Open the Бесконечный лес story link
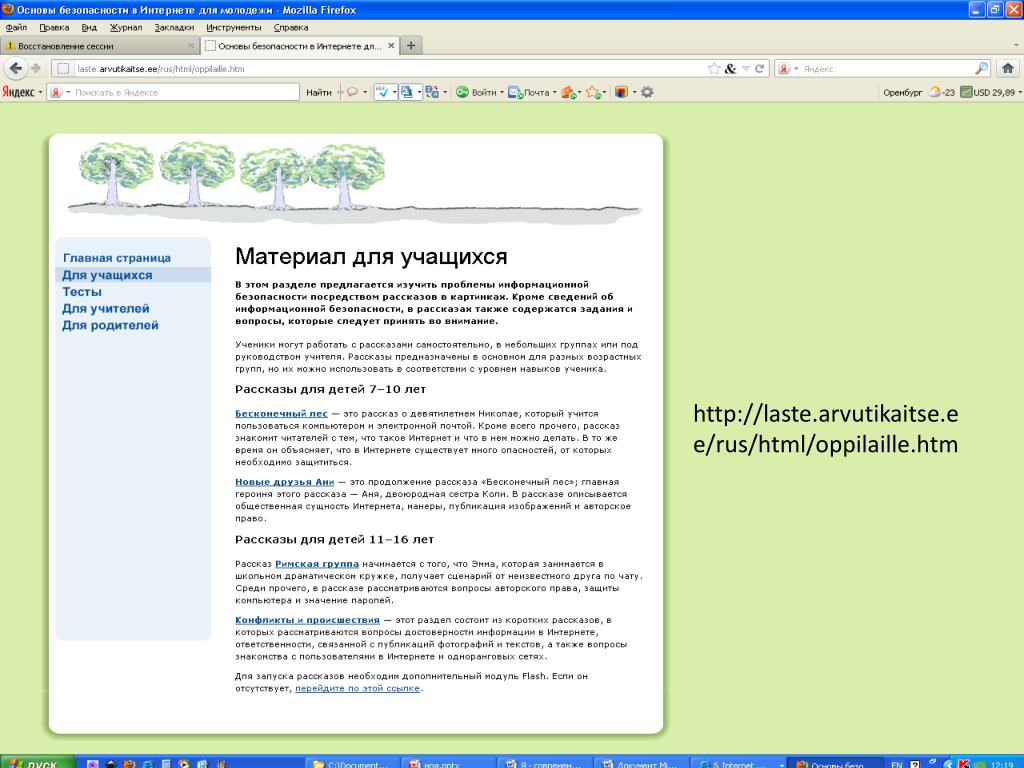 click(x=281, y=413)
